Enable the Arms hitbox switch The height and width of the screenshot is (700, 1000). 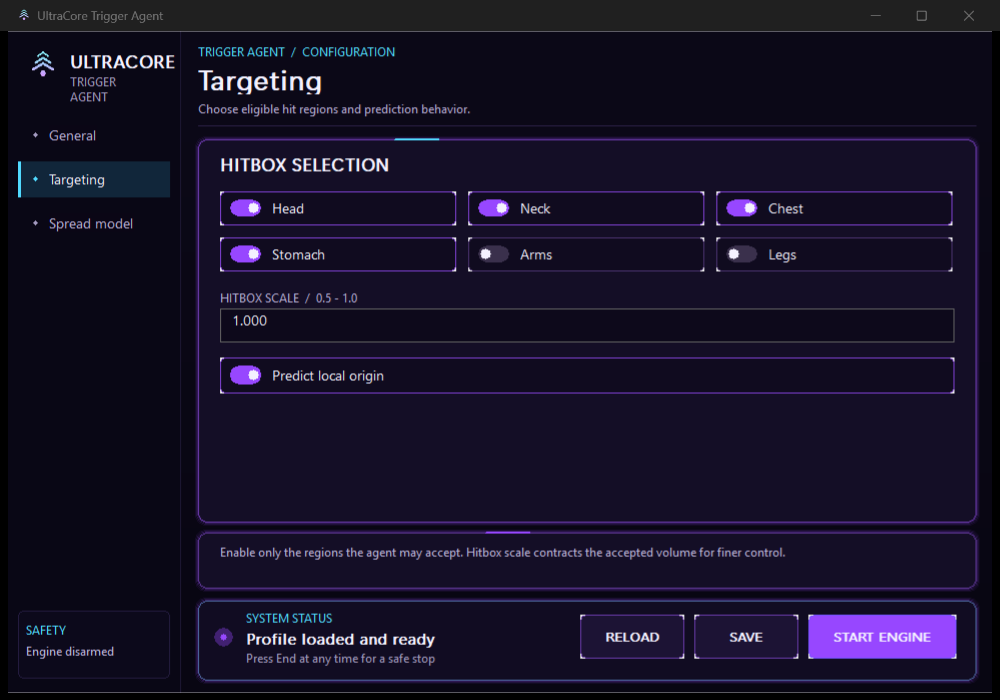coord(494,254)
